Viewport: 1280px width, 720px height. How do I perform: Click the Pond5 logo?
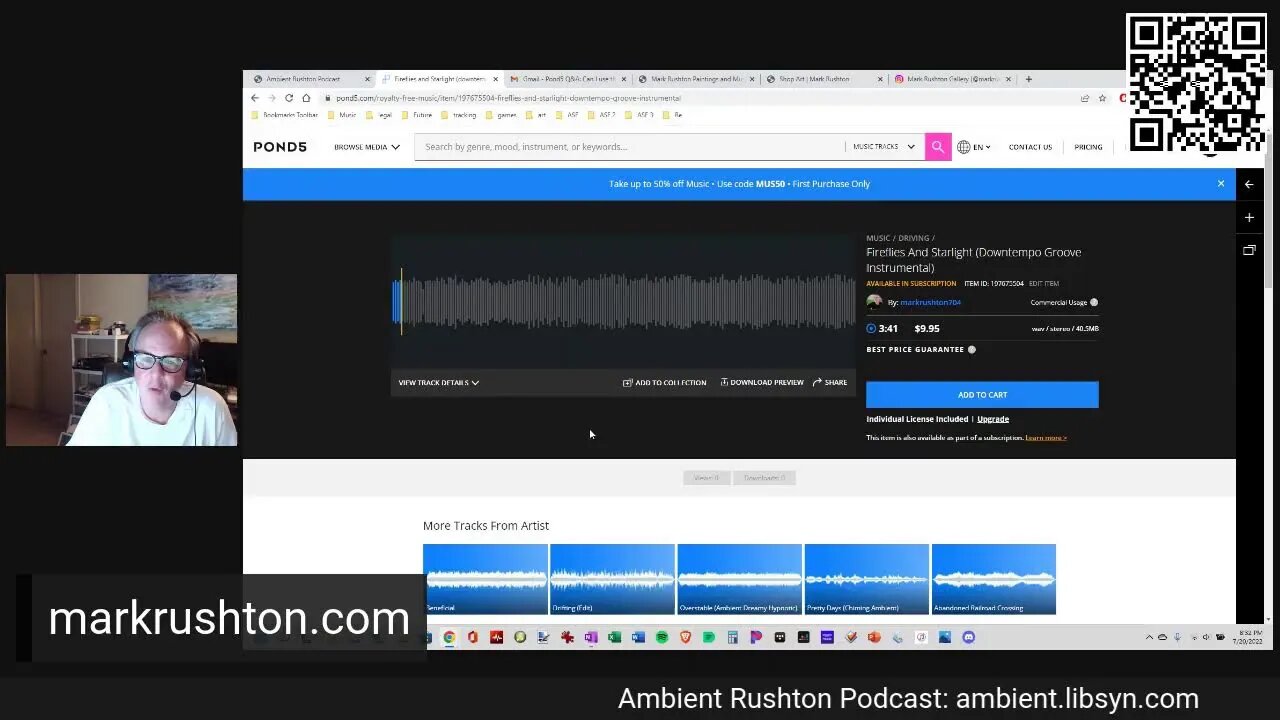pyautogui.click(x=280, y=147)
